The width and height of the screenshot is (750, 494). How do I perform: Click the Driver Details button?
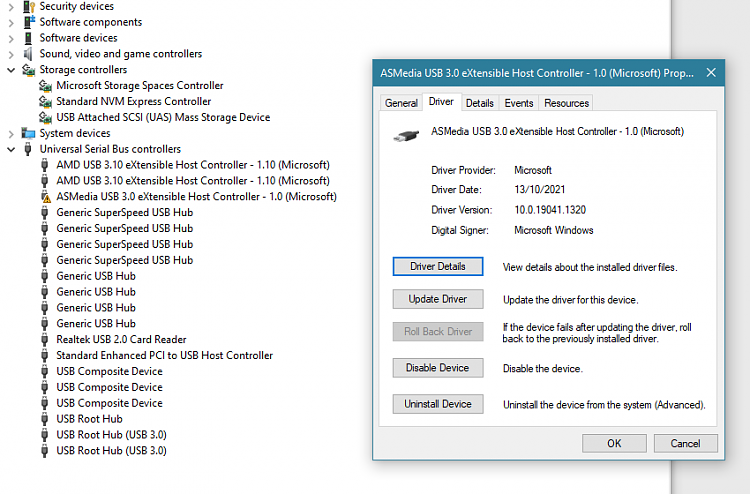[x=438, y=266]
